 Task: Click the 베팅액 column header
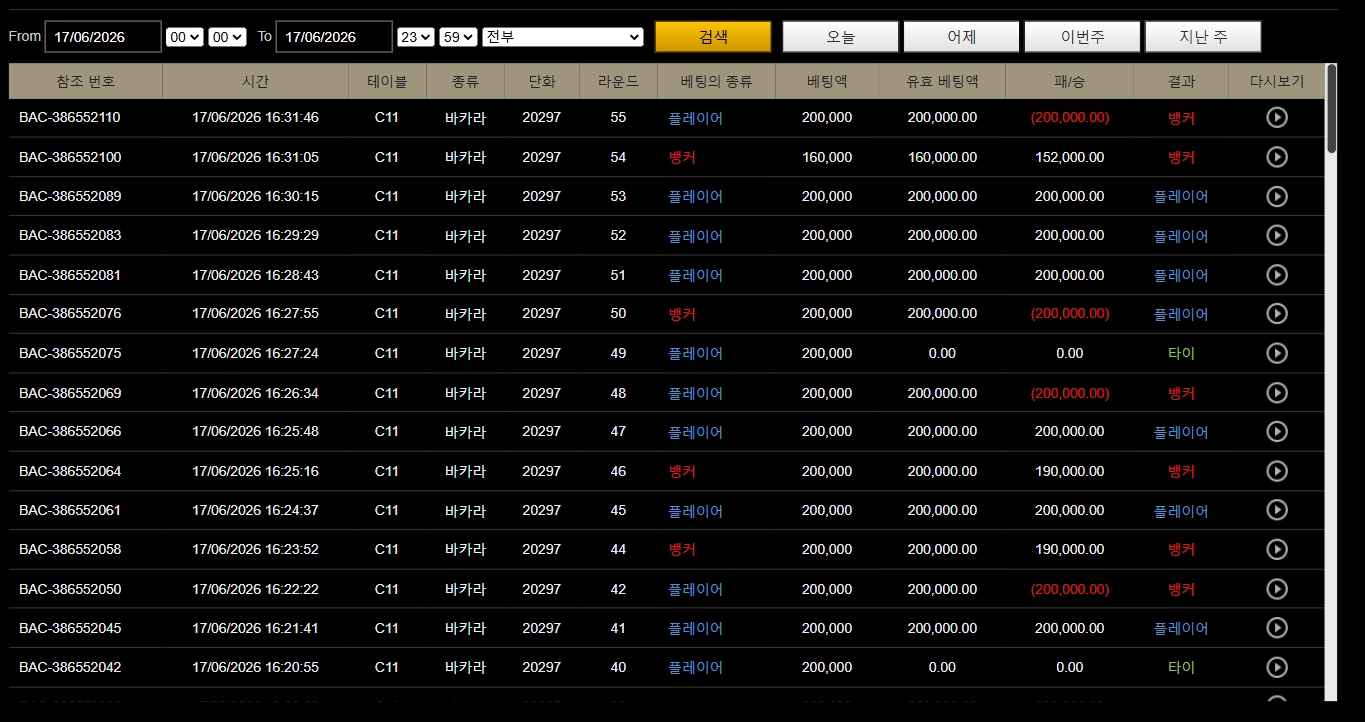coord(827,81)
